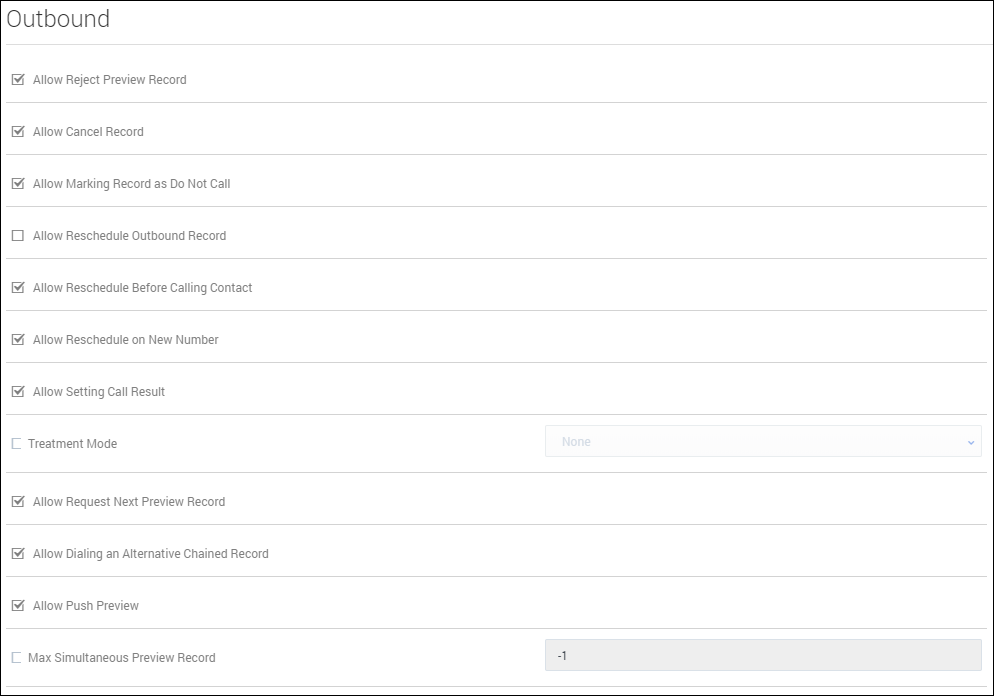This screenshot has width=994, height=696.
Task: Click the Max Simultaneous Preview Record value field
Action: pyautogui.click(x=762, y=656)
